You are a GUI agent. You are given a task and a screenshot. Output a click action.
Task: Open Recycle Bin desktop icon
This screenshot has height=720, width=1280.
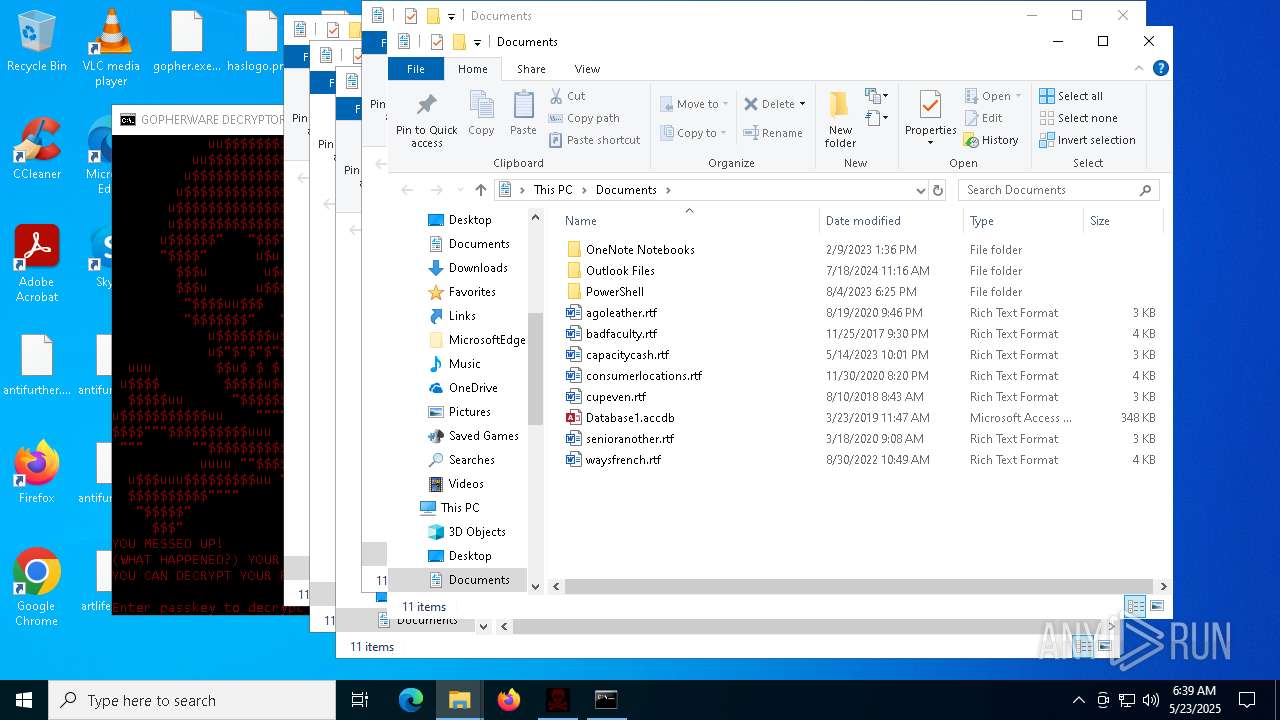click(37, 41)
